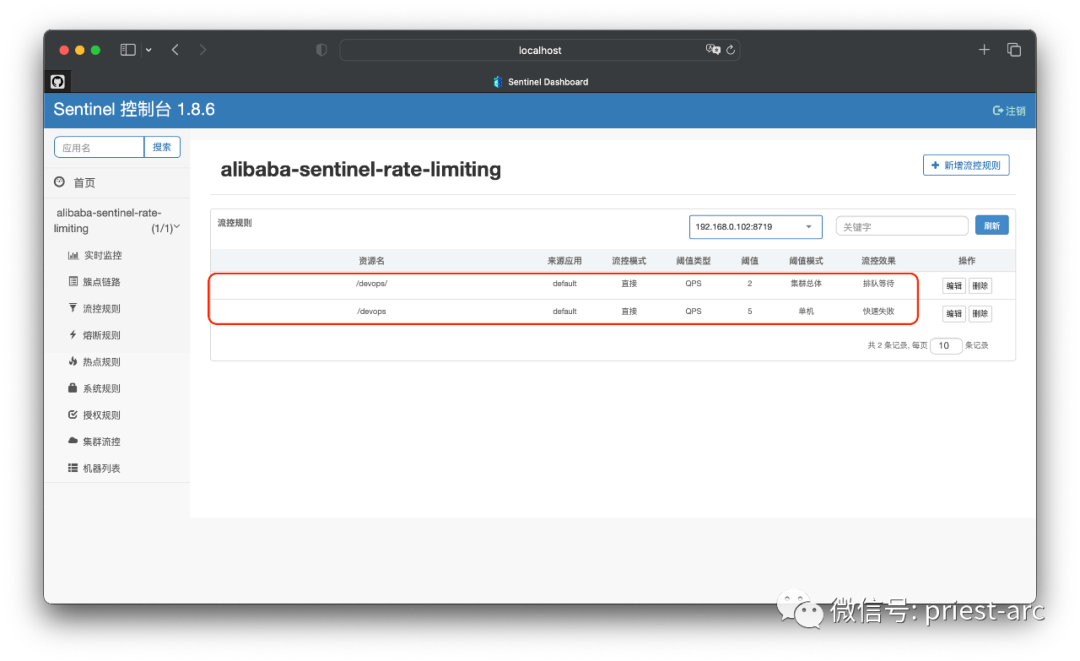Open 集群流控 cluster flow control

[101, 442]
